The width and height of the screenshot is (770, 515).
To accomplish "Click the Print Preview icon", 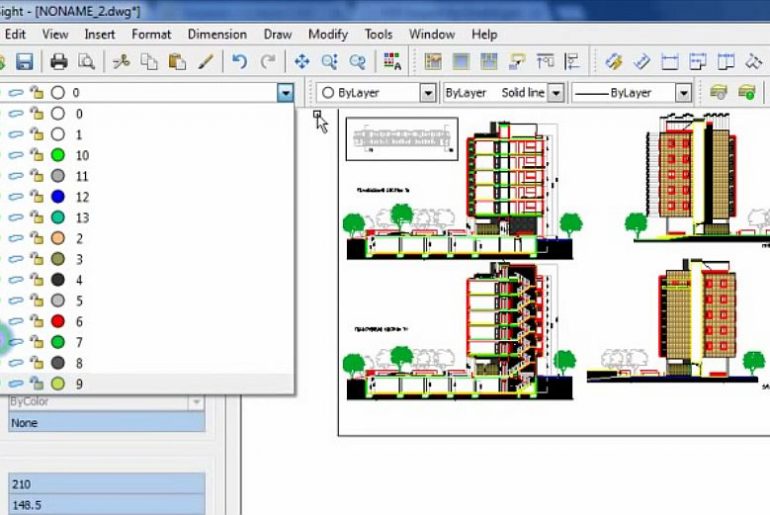I will pyautogui.click(x=86, y=62).
